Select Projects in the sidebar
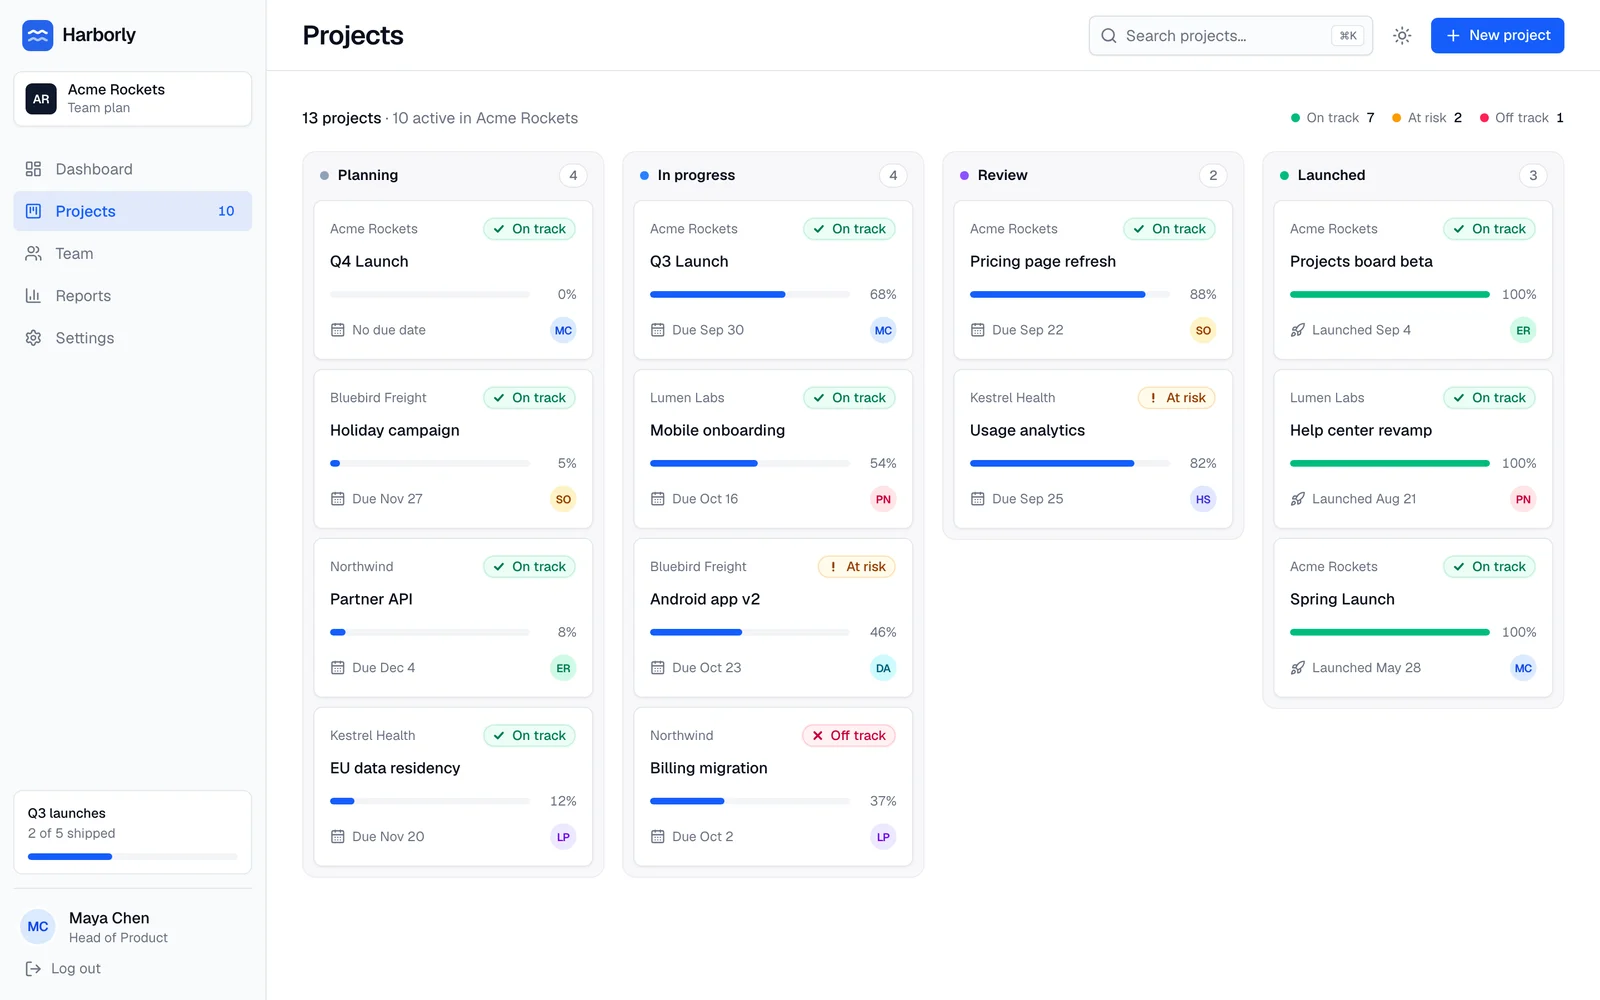This screenshot has height=1000, width=1600. coord(133,212)
